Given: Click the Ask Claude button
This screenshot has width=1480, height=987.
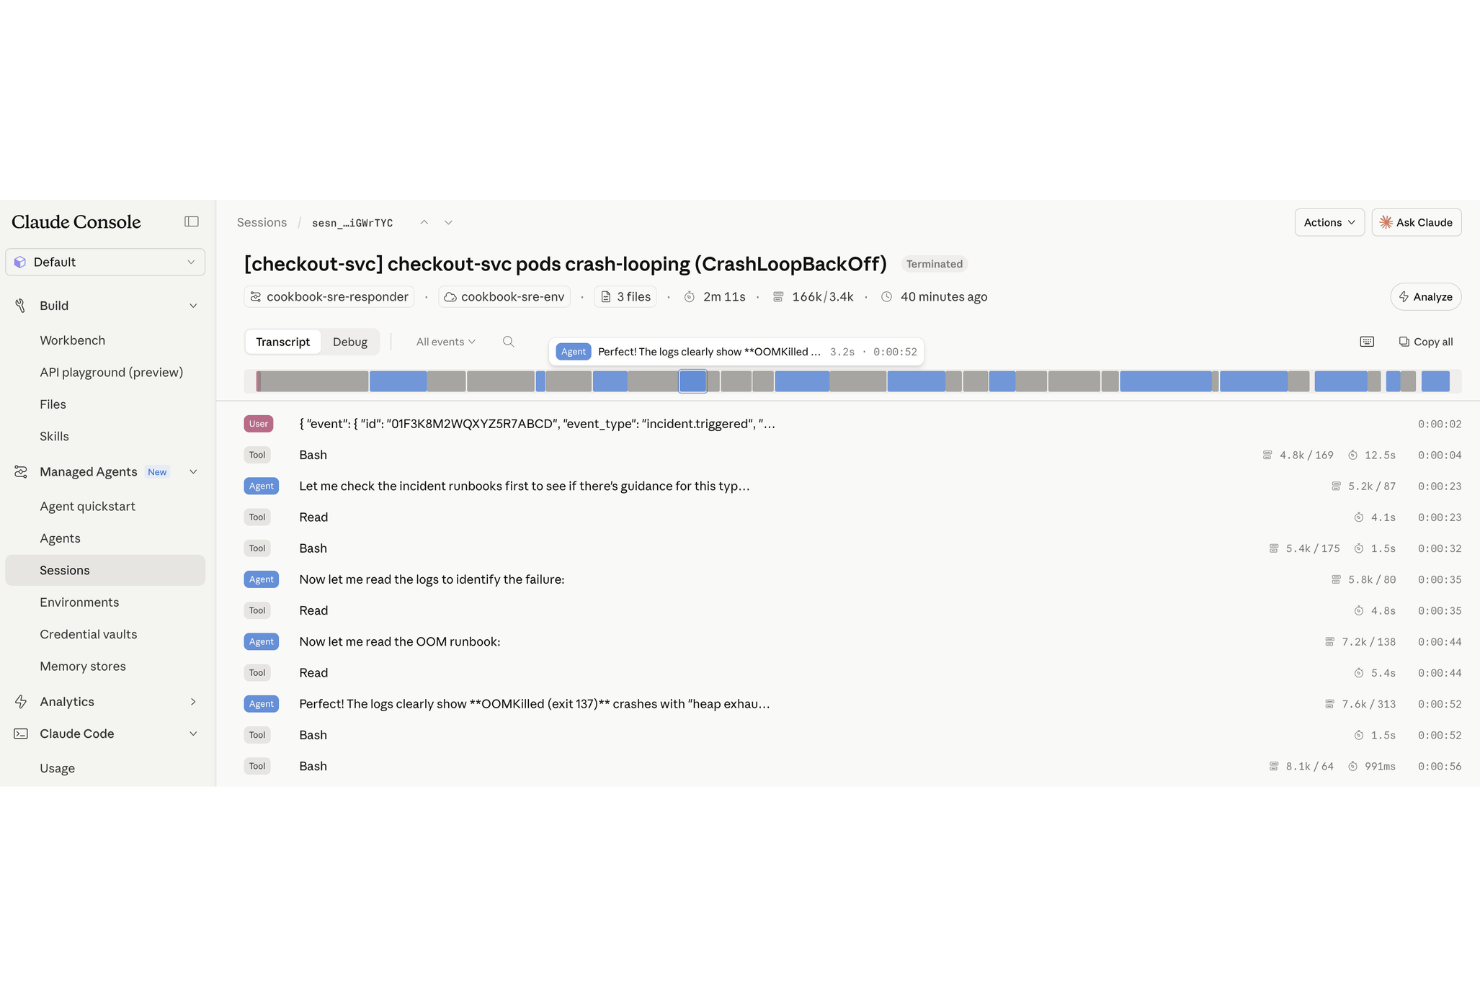Looking at the screenshot, I should [1416, 222].
